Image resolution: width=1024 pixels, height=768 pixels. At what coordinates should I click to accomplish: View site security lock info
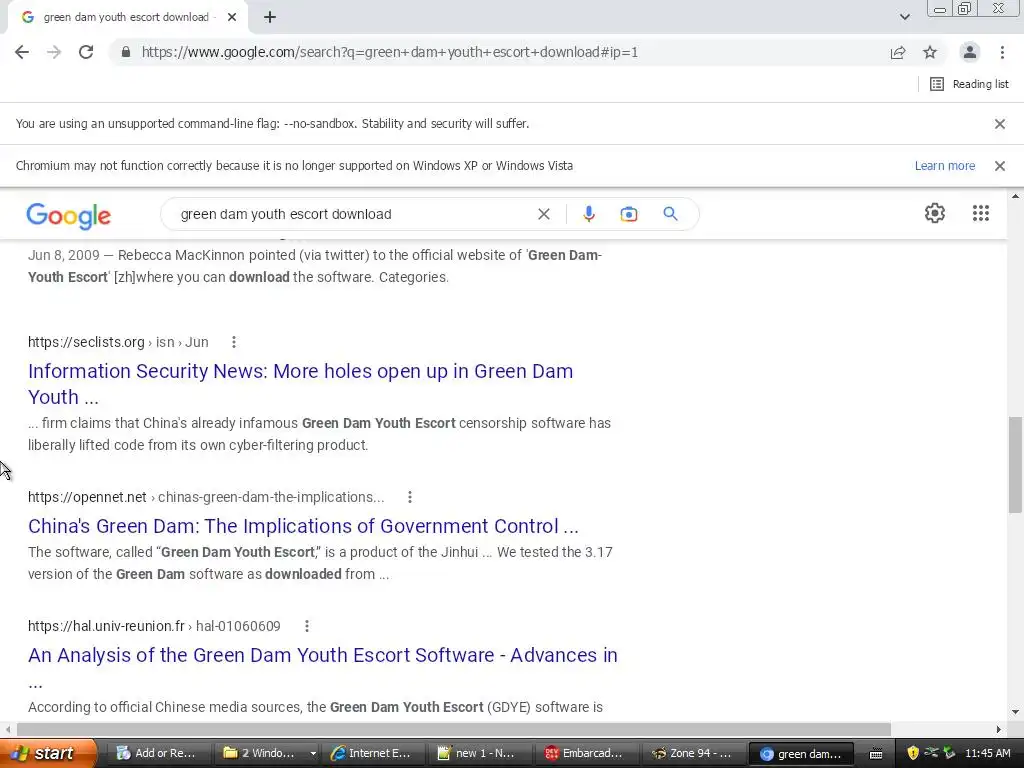click(x=126, y=52)
